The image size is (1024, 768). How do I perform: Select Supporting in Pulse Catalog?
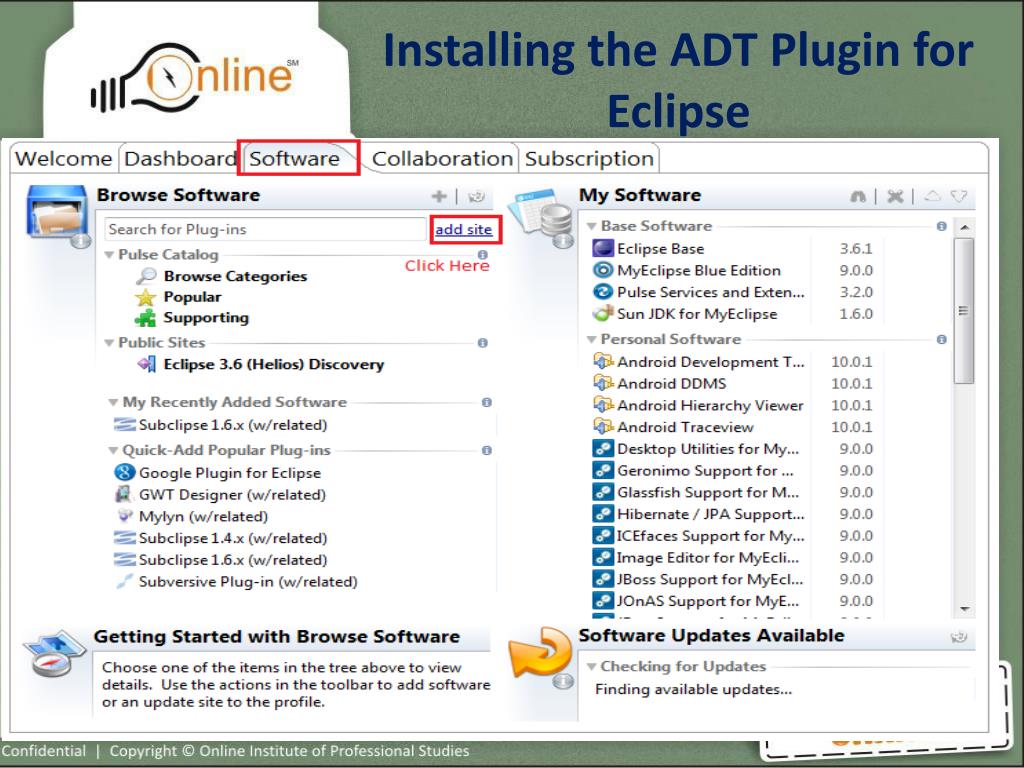click(206, 318)
